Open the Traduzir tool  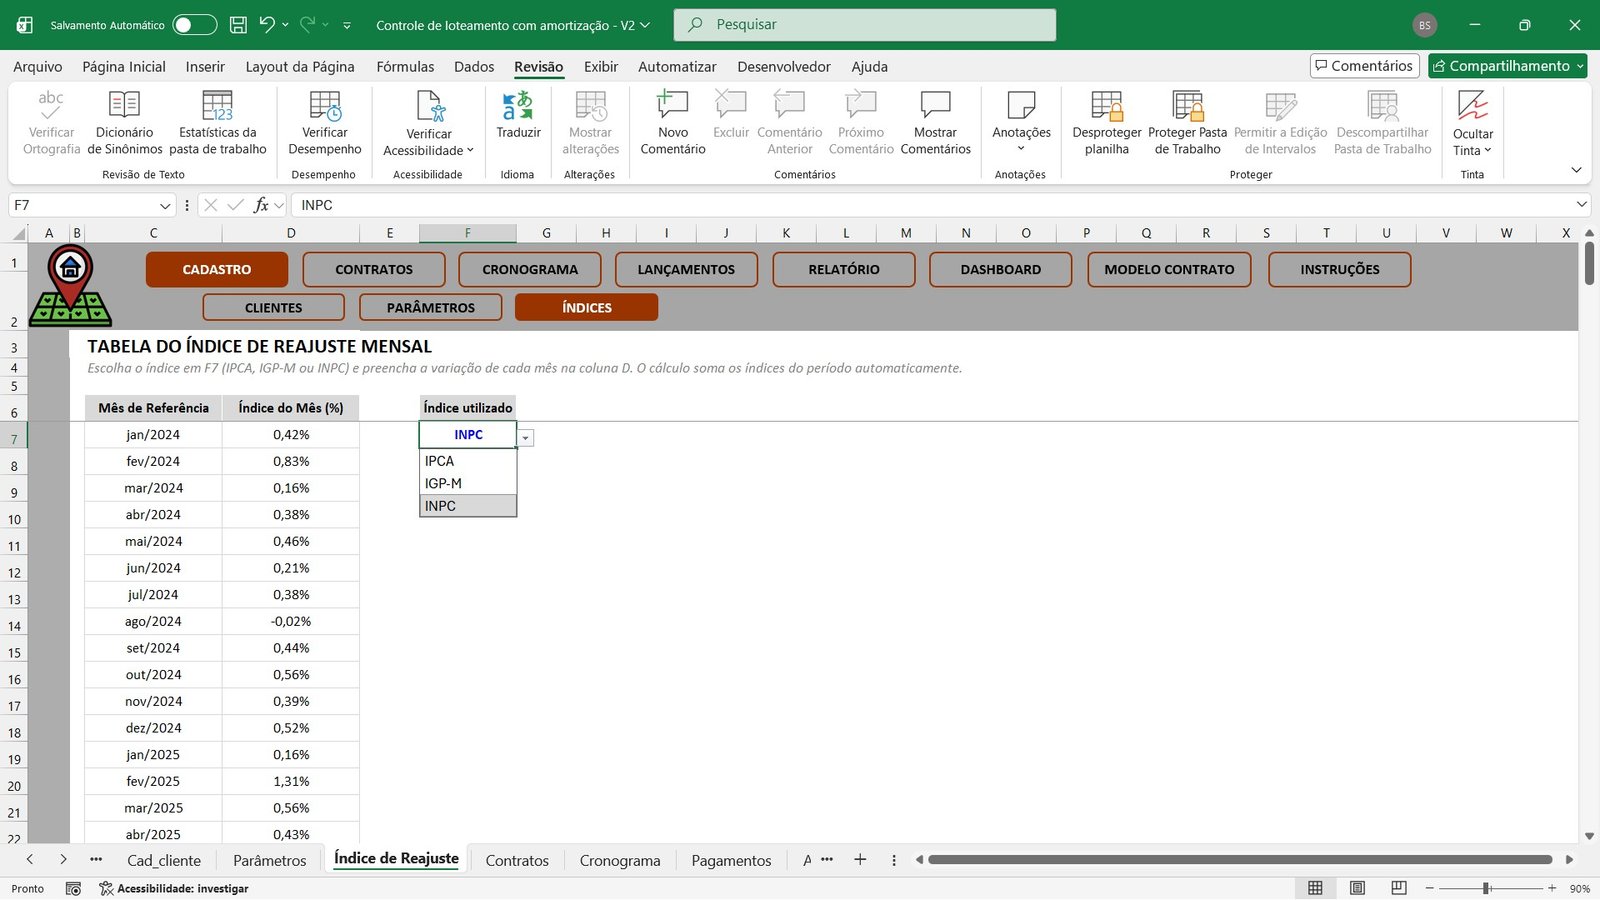518,115
